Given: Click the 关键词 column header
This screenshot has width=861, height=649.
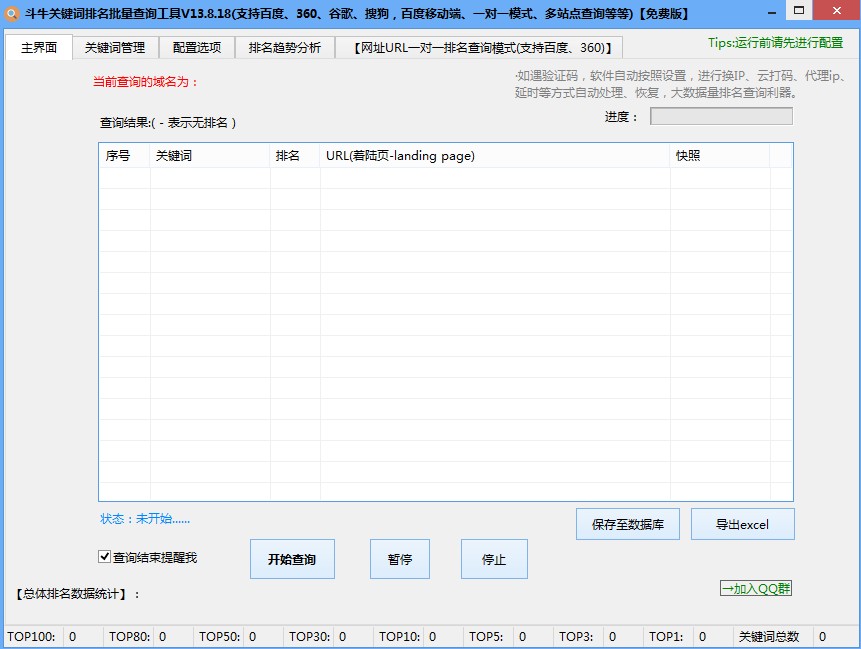Looking at the screenshot, I should click(x=210, y=156).
